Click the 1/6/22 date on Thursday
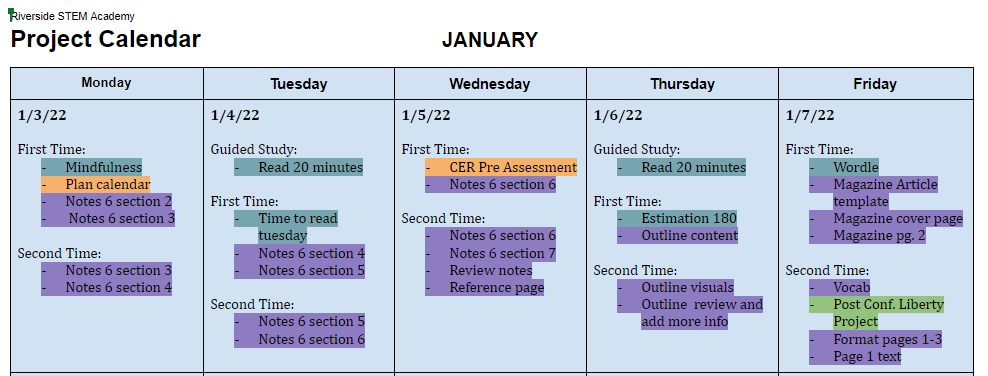 618,115
